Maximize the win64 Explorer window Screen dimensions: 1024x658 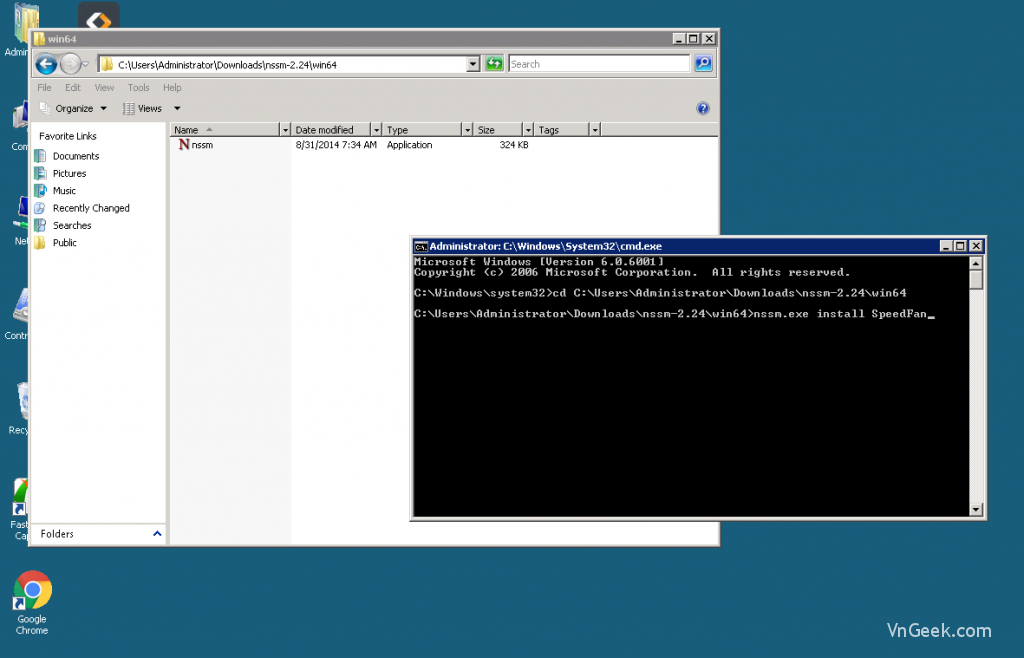[694, 39]
